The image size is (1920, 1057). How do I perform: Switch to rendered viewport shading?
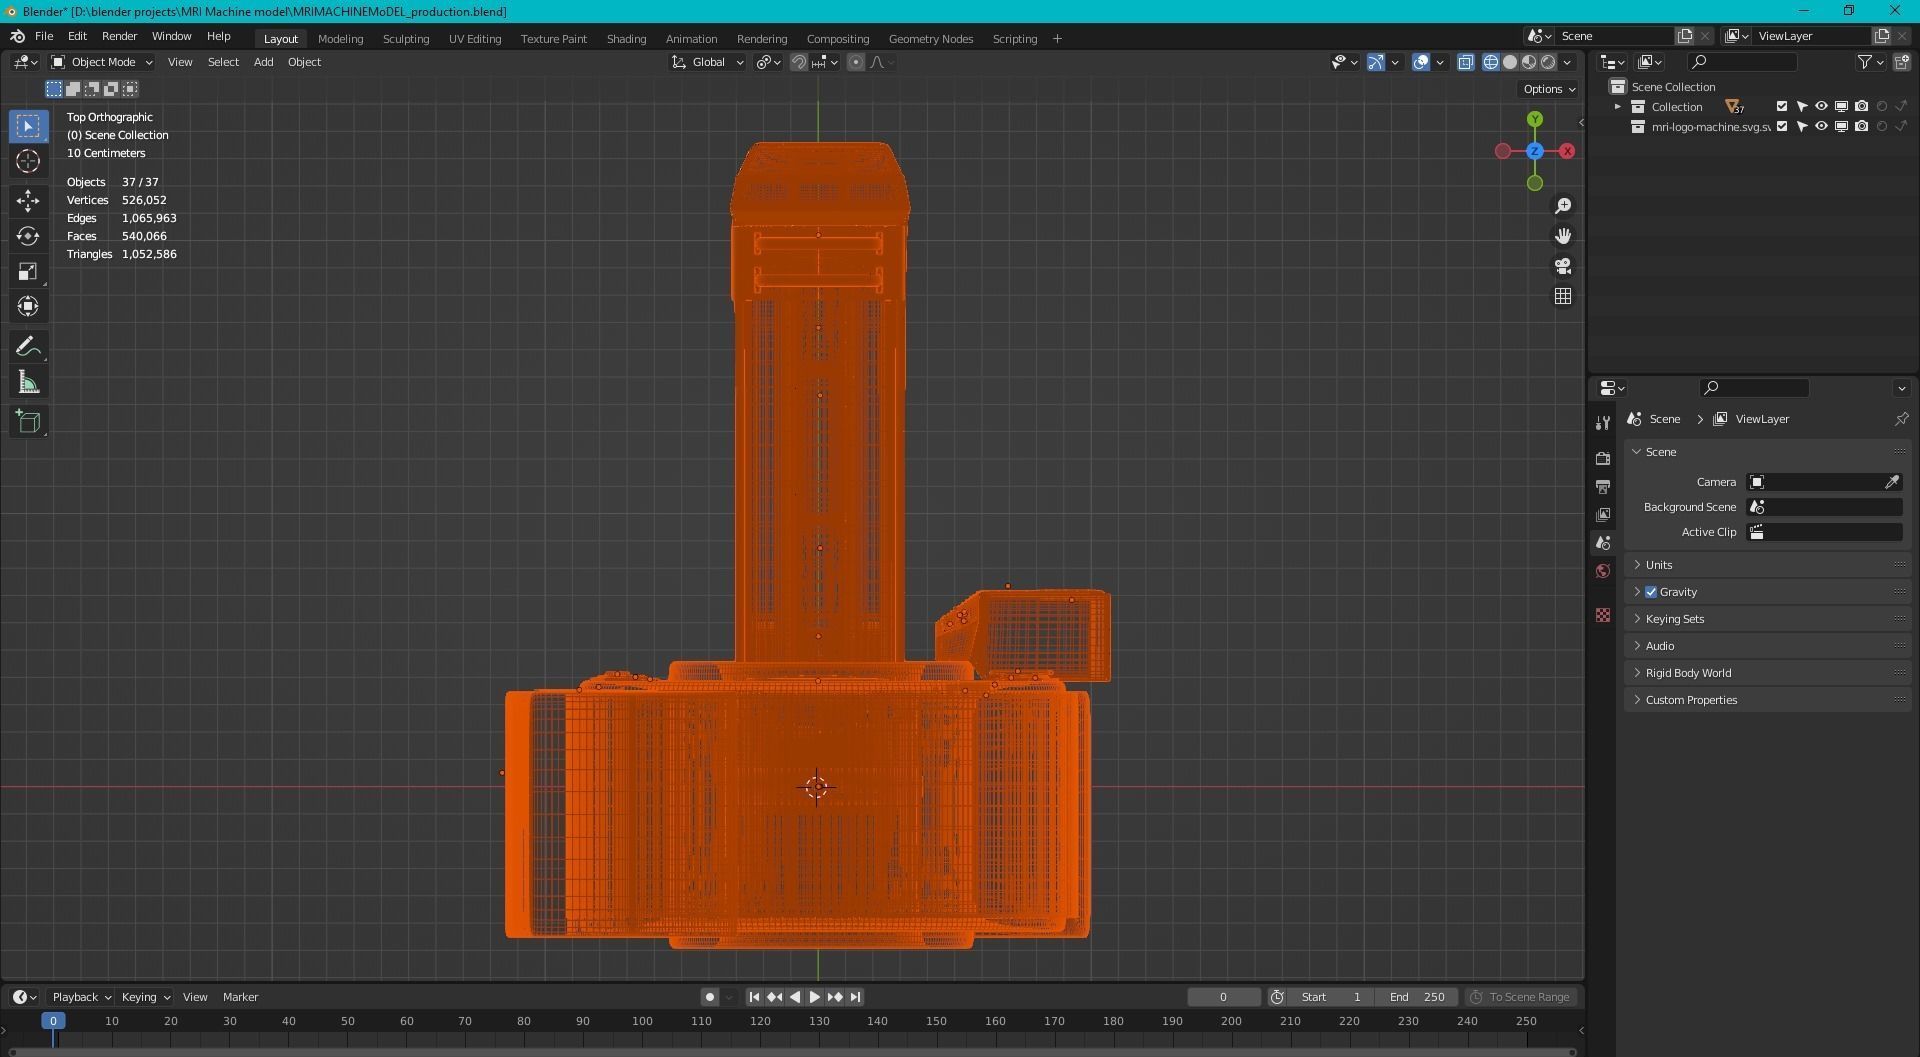pyautogui.click(x=1548, y=62)
